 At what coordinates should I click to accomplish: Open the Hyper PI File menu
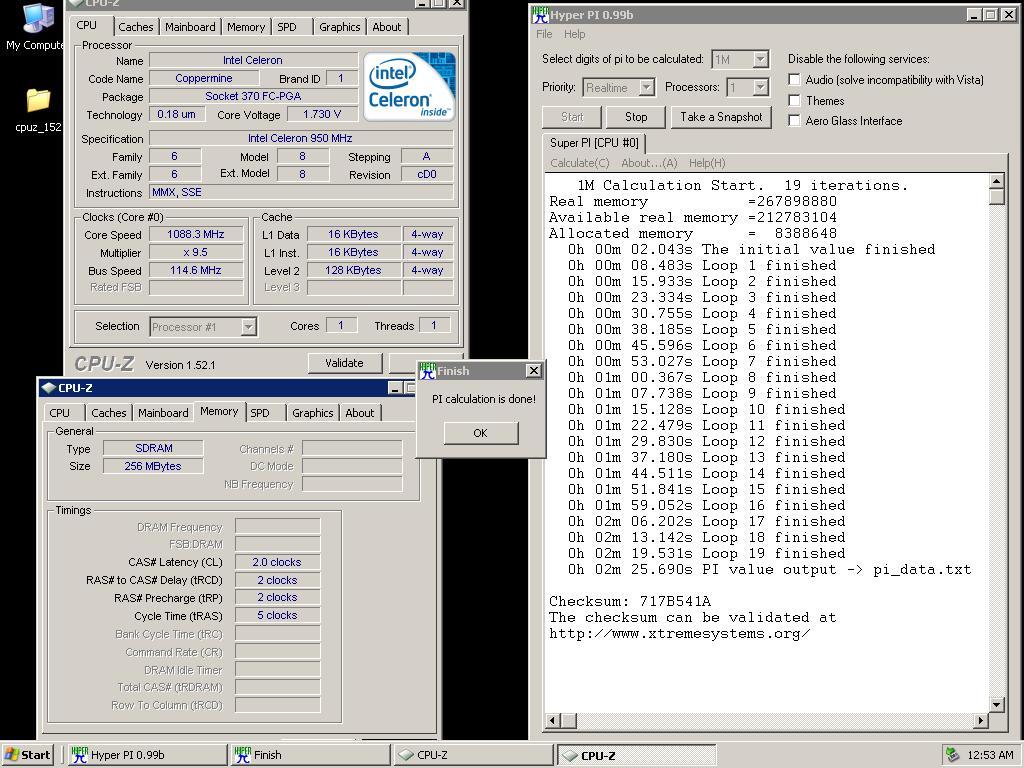click(544, 34)
